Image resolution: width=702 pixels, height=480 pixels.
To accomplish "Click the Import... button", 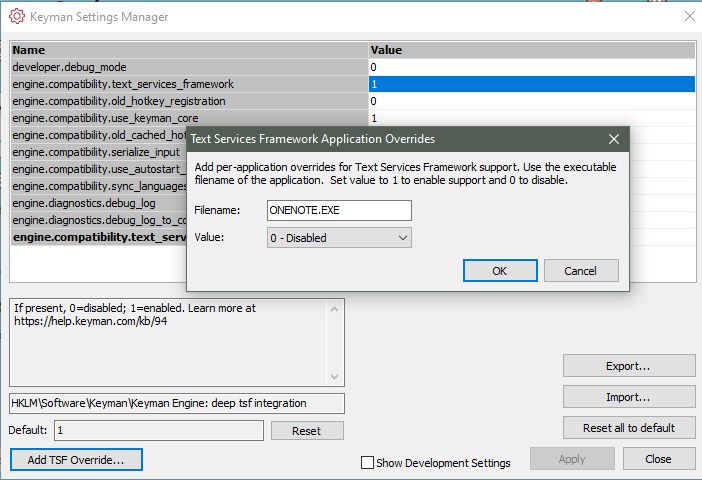I will click(629, 397).
